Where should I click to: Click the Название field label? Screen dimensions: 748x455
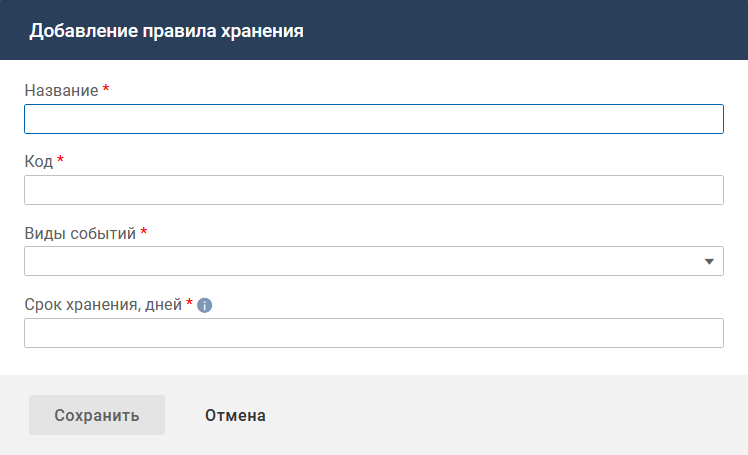pos(61,91)
